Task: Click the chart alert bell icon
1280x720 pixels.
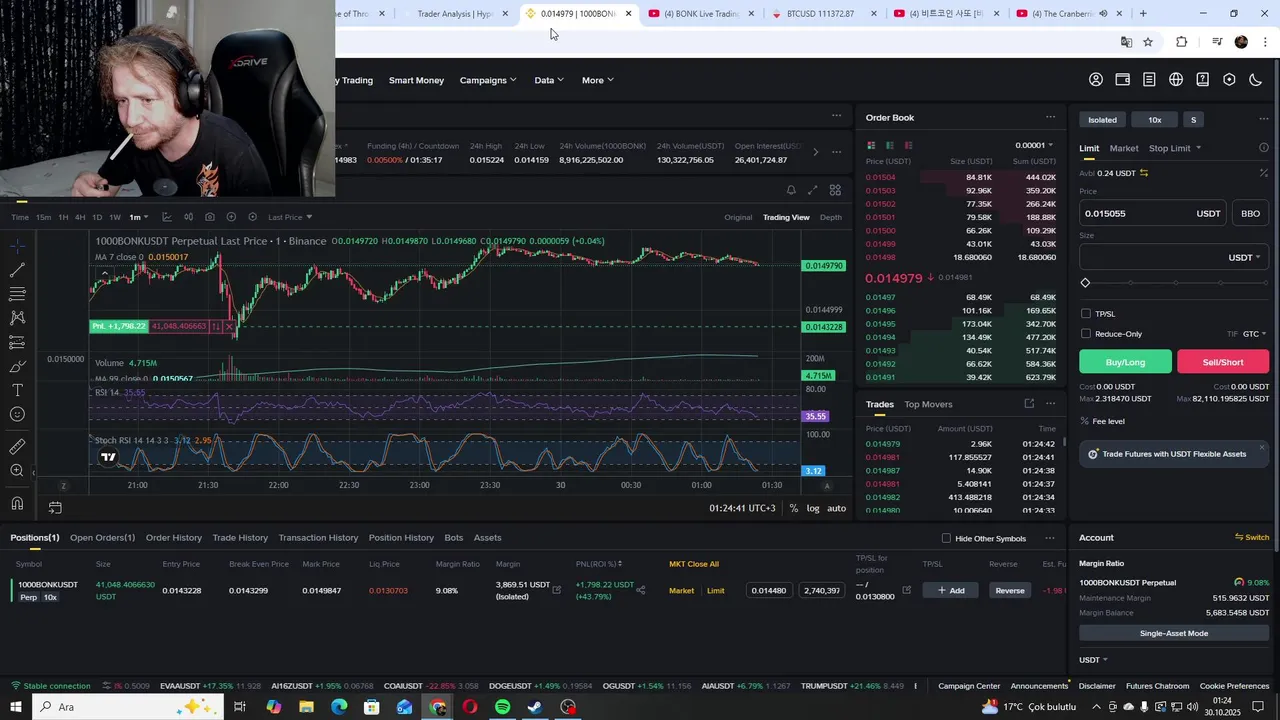Action: click(791, 190)
